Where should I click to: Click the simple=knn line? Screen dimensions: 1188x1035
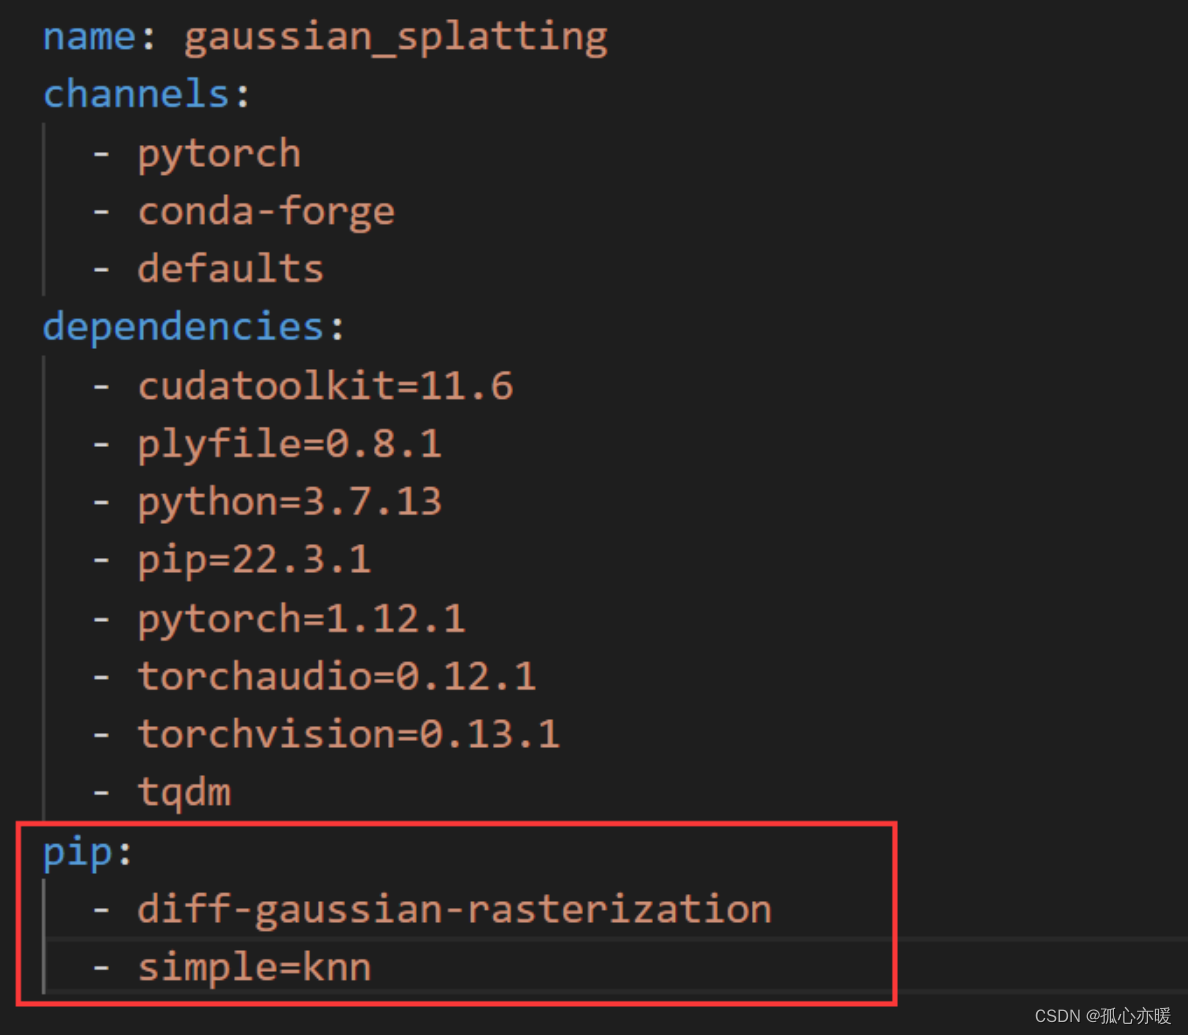tap(254, 968)
